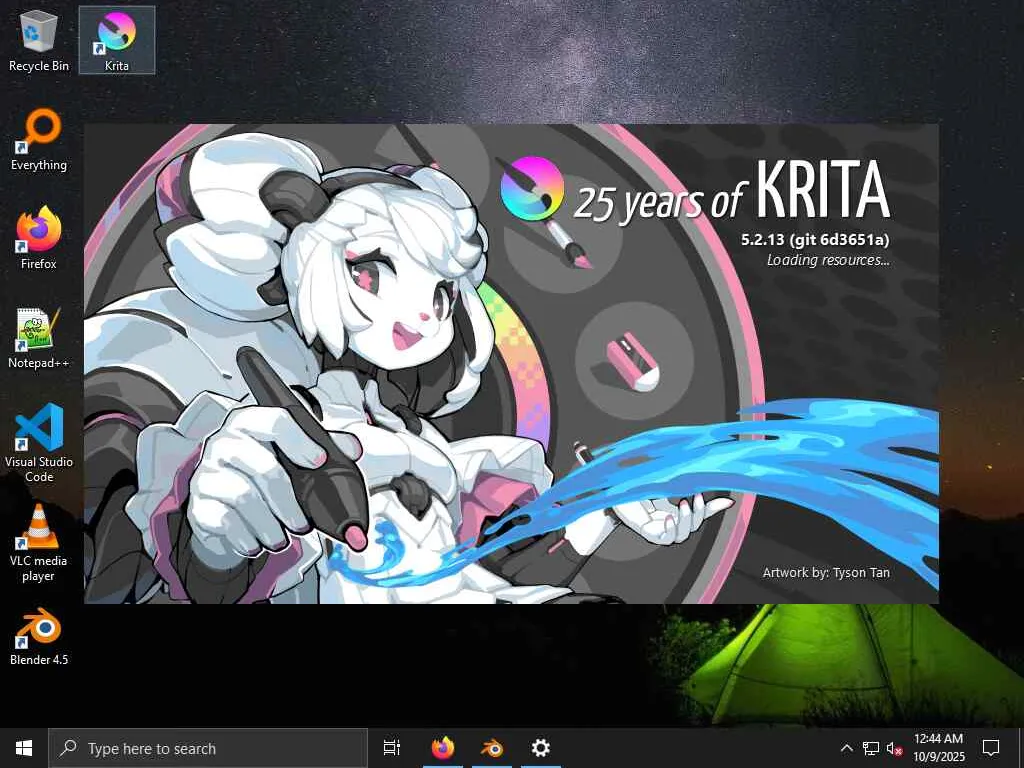Switch to Blender in the taskbar

click(492, 748)
